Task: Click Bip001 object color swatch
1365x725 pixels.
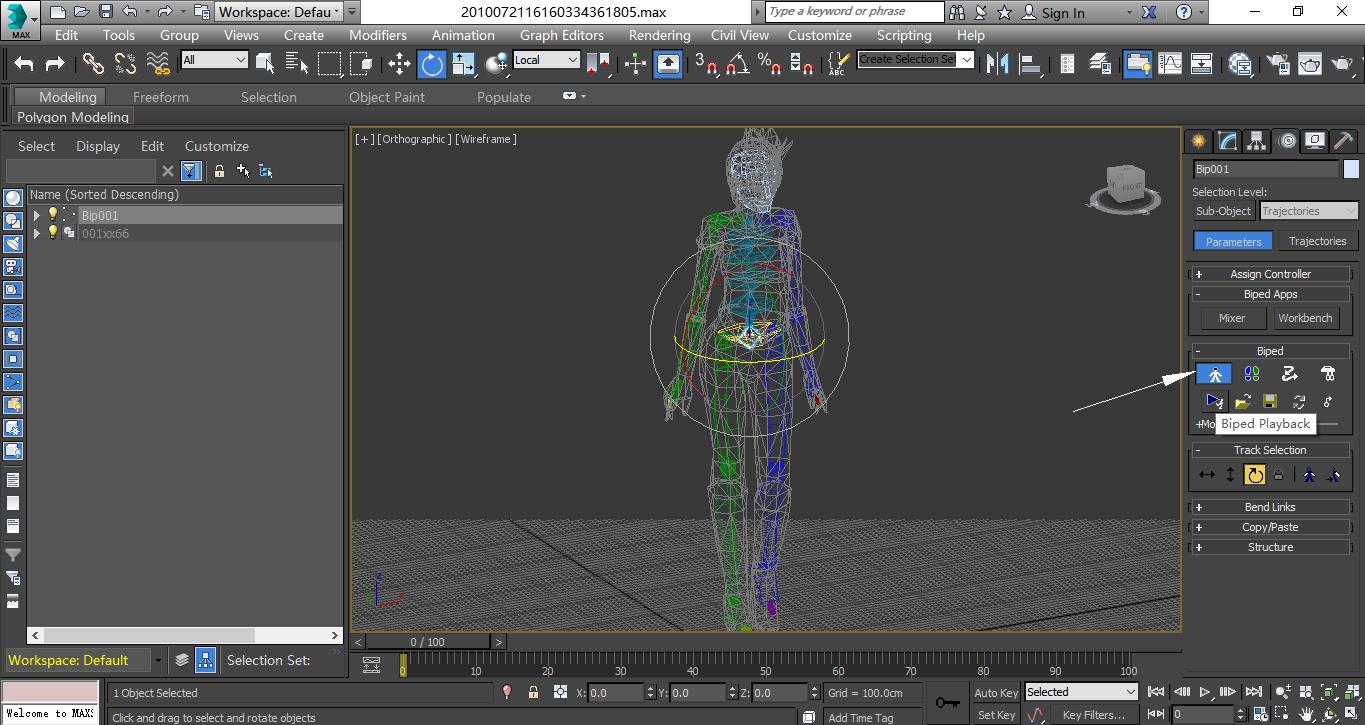Action: 1351,169
